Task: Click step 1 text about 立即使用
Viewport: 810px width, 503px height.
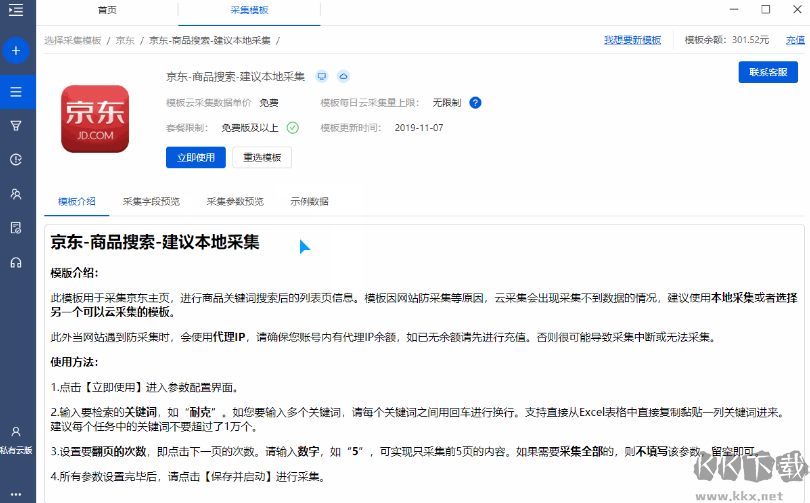Action: (x=145, y=387)
